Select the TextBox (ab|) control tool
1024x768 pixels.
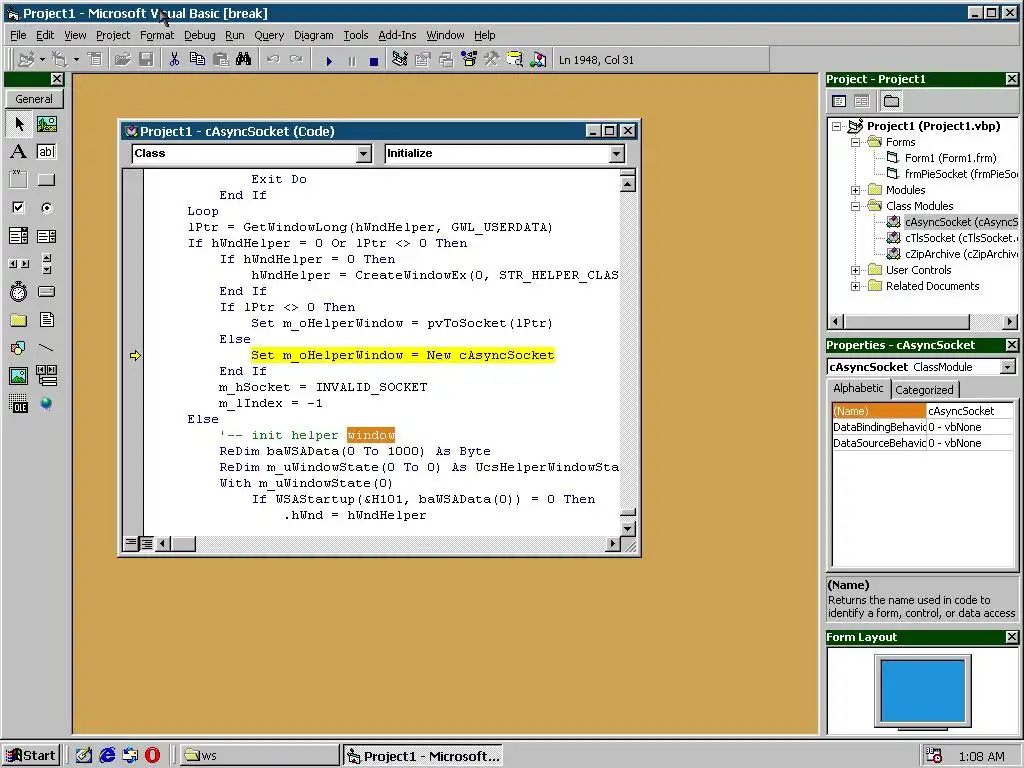46,152
